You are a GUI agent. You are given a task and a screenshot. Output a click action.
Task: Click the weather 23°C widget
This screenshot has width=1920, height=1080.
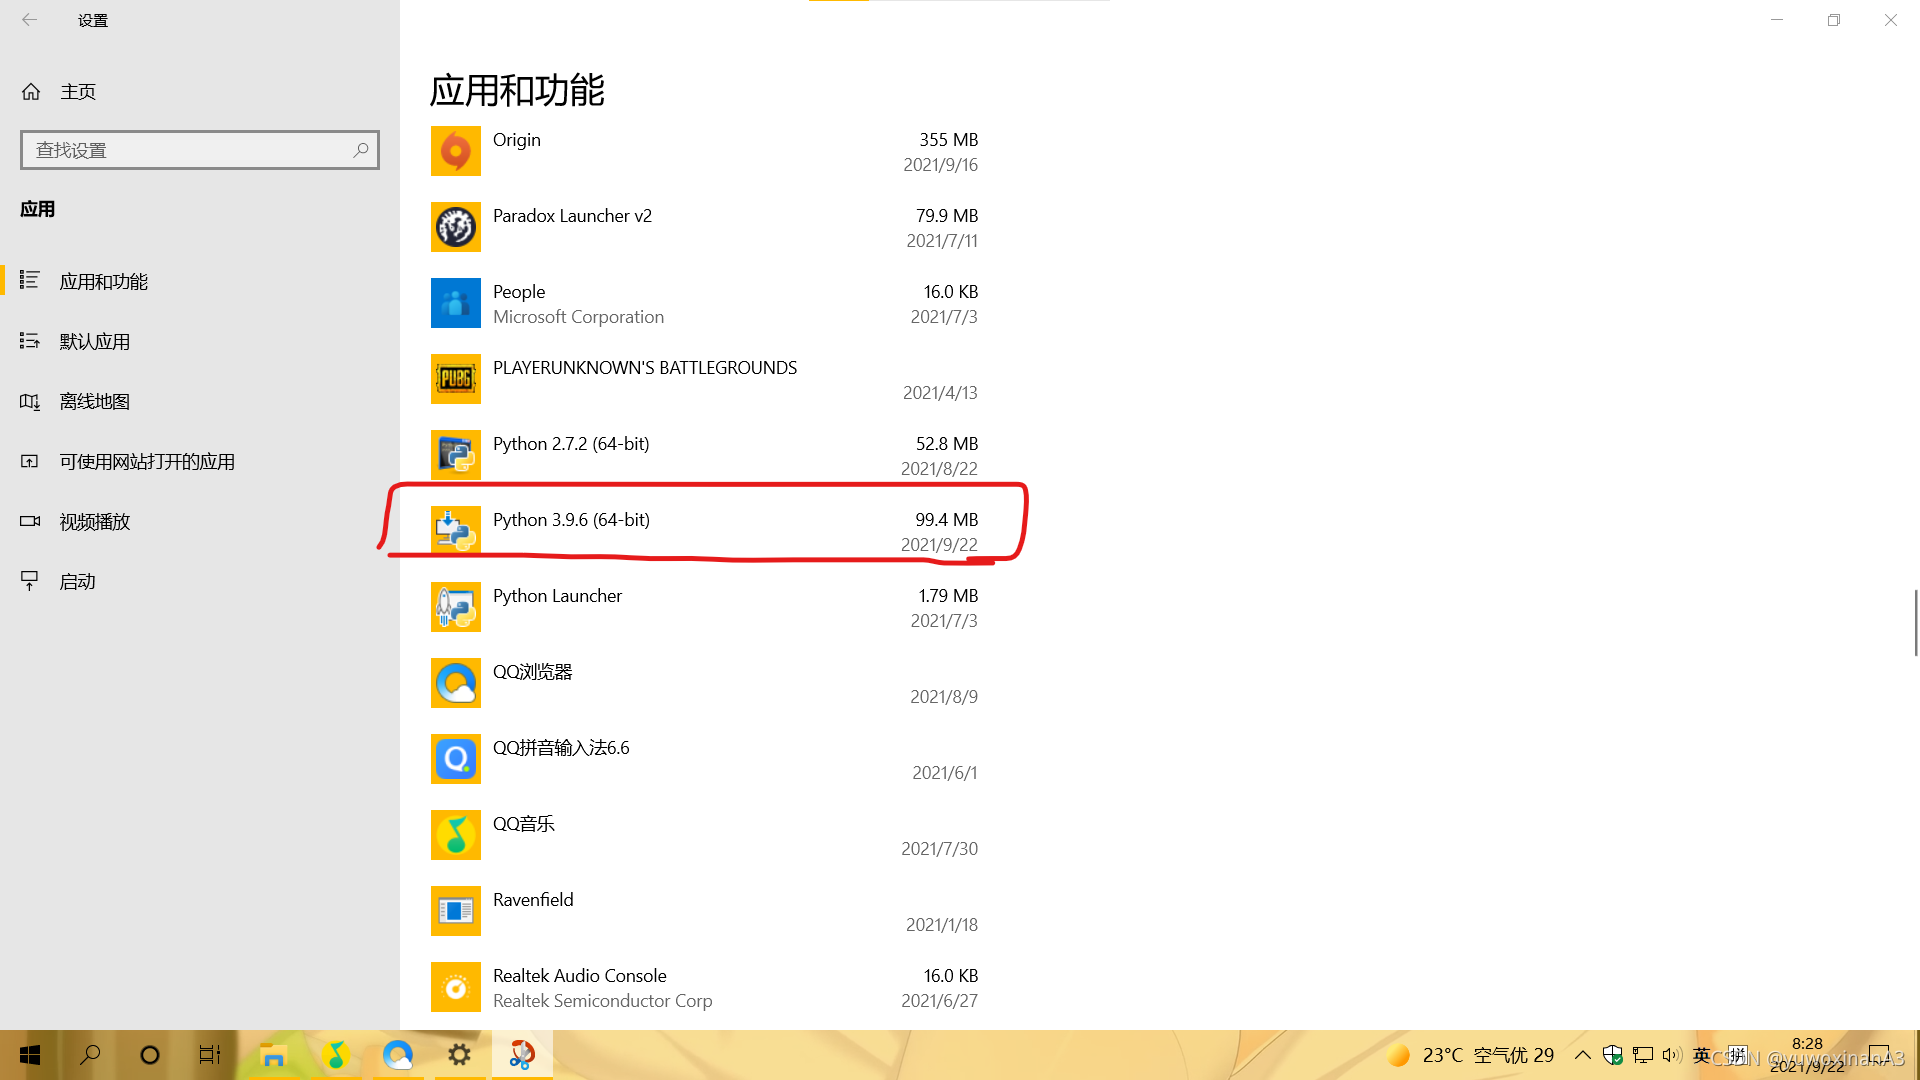click(x=1470, y=1055)
